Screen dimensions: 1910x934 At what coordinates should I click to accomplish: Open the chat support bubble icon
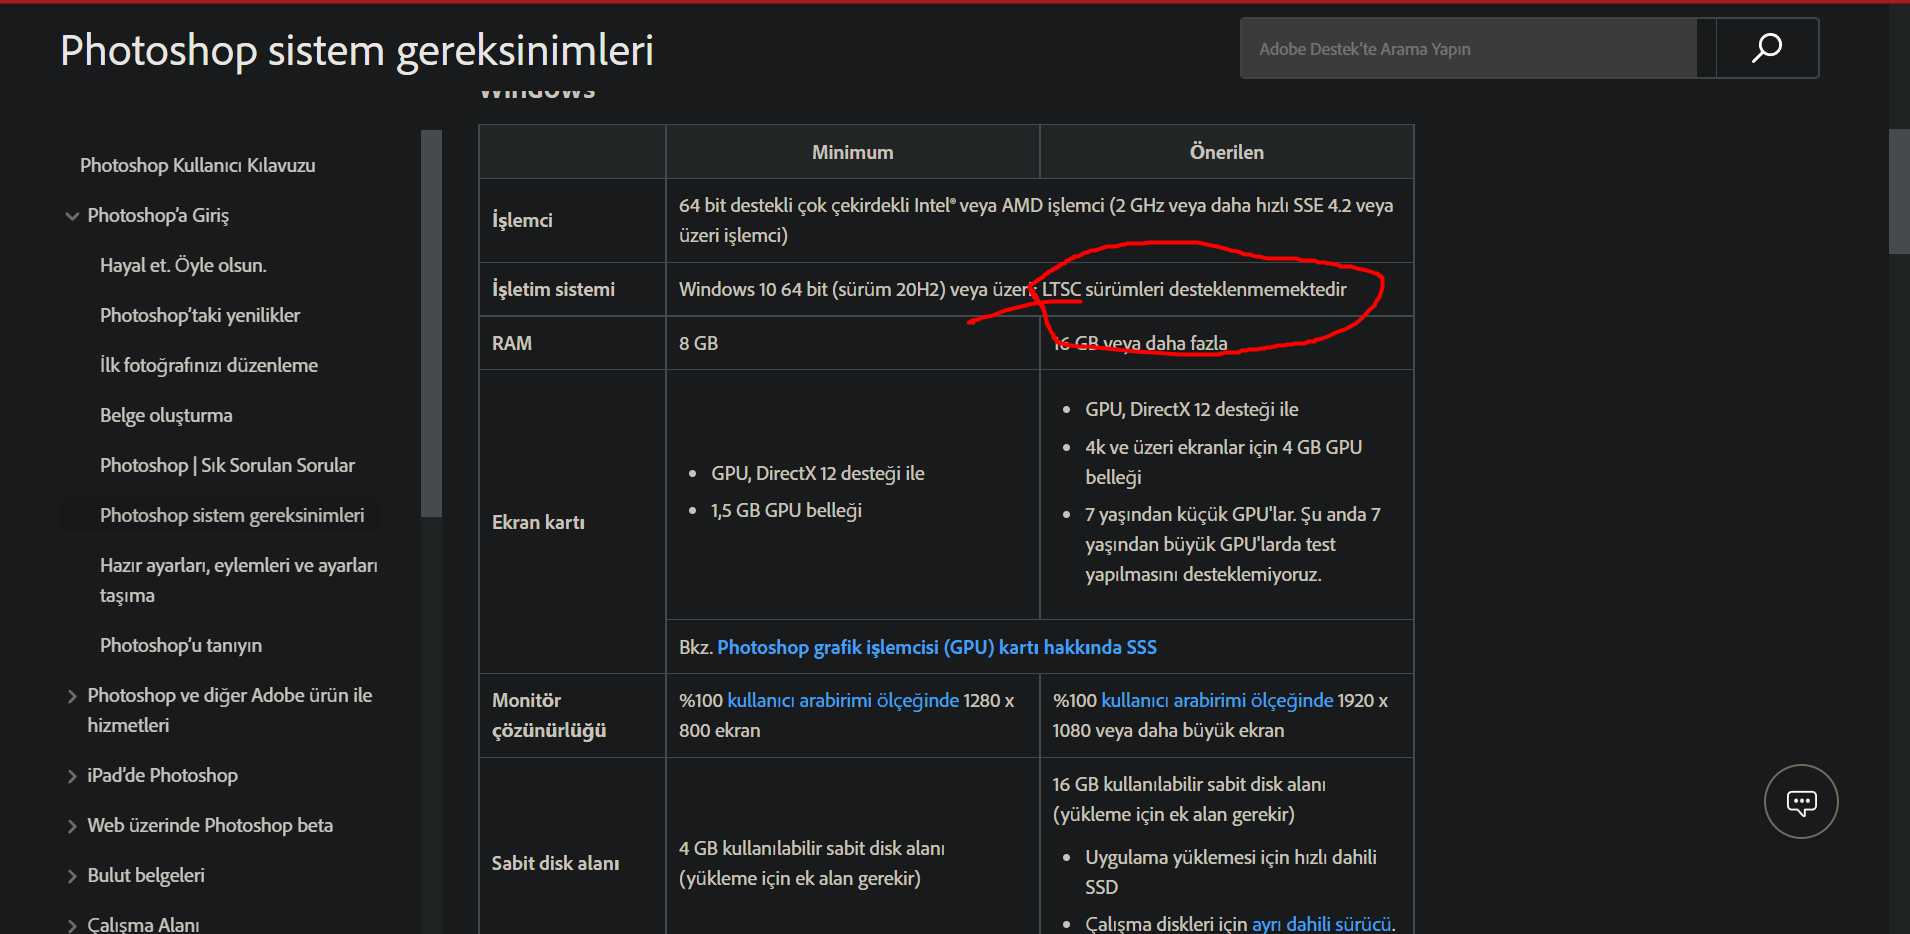tap(1801, 802)
